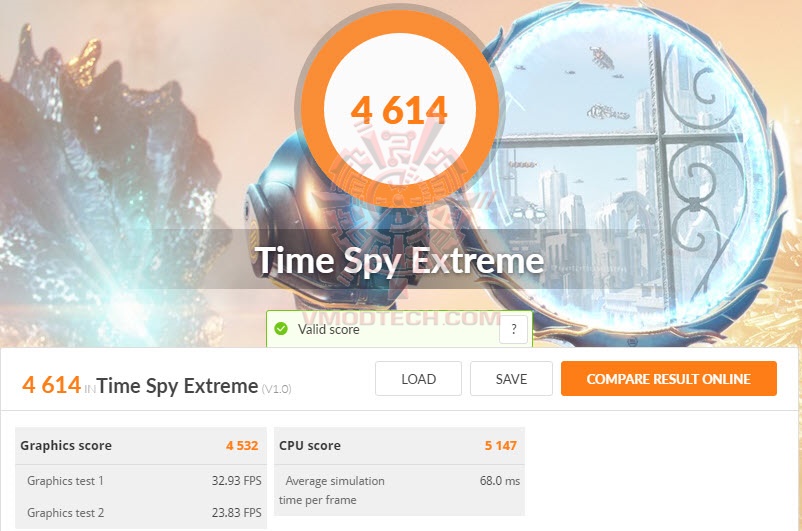The image size is (802, 531).
Task: Select the V1.0 version label
Action: 276,389
